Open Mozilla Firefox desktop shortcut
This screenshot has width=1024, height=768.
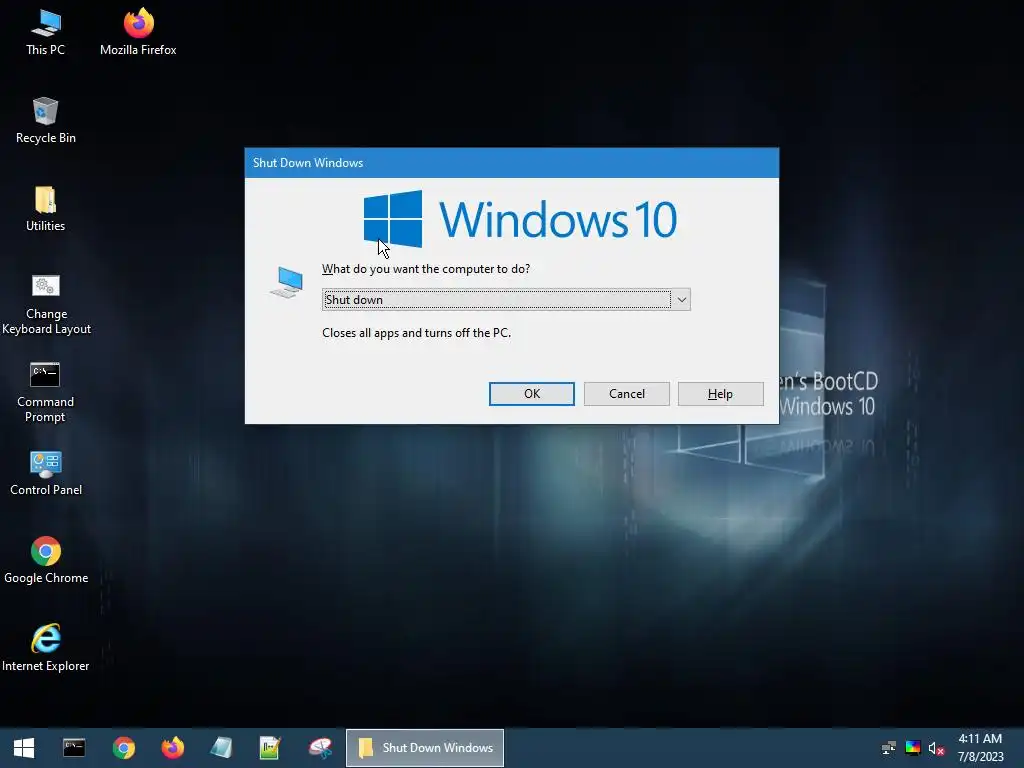pos(138,33)
